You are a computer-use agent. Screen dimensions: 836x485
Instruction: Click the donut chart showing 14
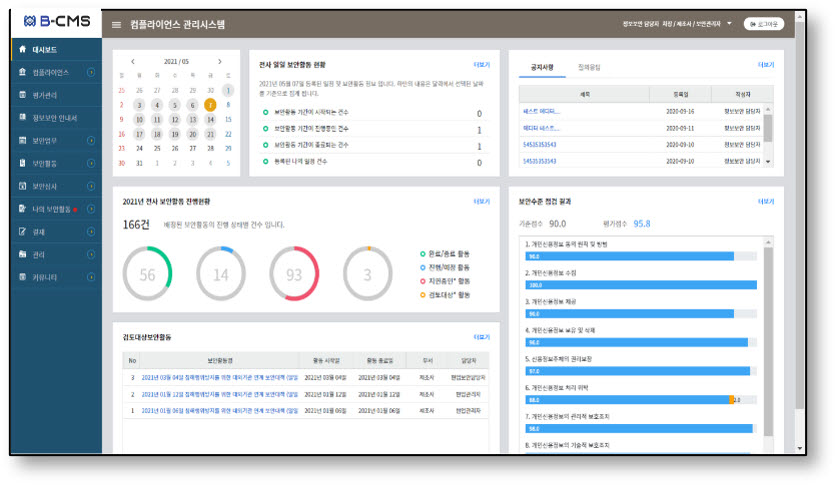pyautogui.click(x=221, y=273)
